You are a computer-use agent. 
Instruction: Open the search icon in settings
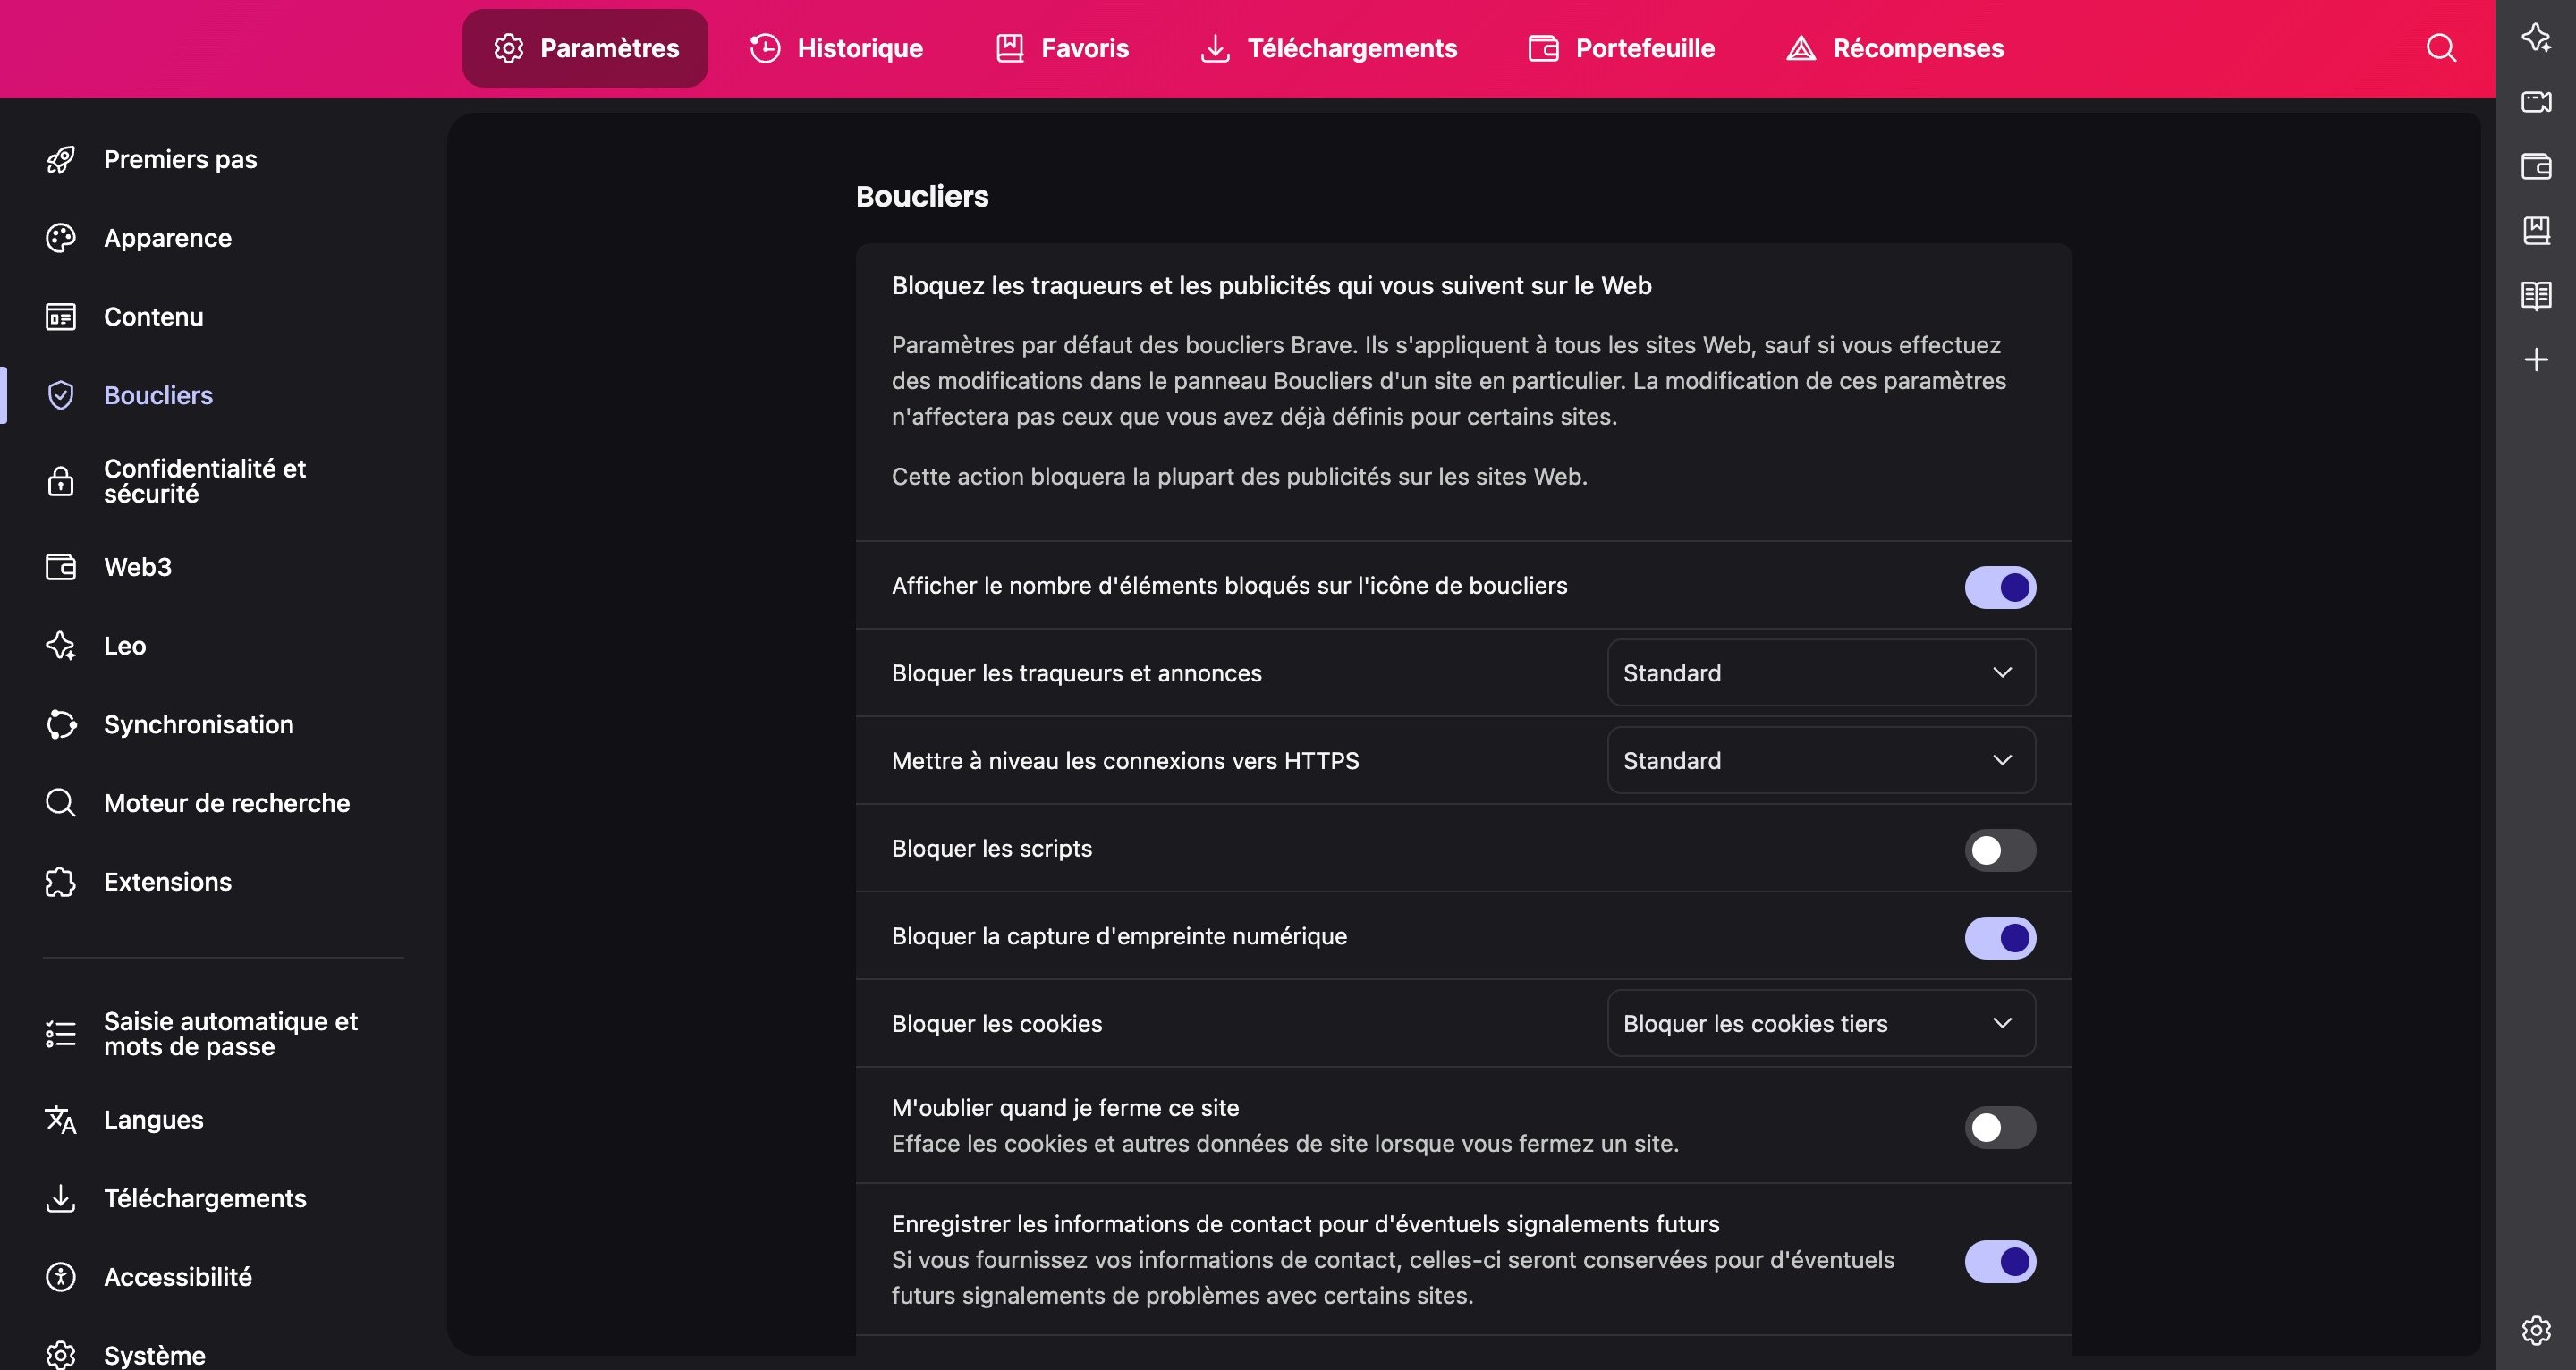(x=2440, y=48)
